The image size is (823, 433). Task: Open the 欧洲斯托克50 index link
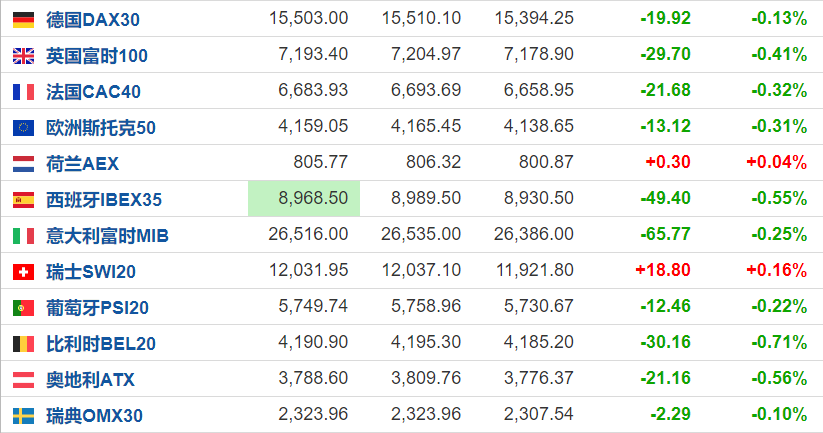click(x=101, y=128)
